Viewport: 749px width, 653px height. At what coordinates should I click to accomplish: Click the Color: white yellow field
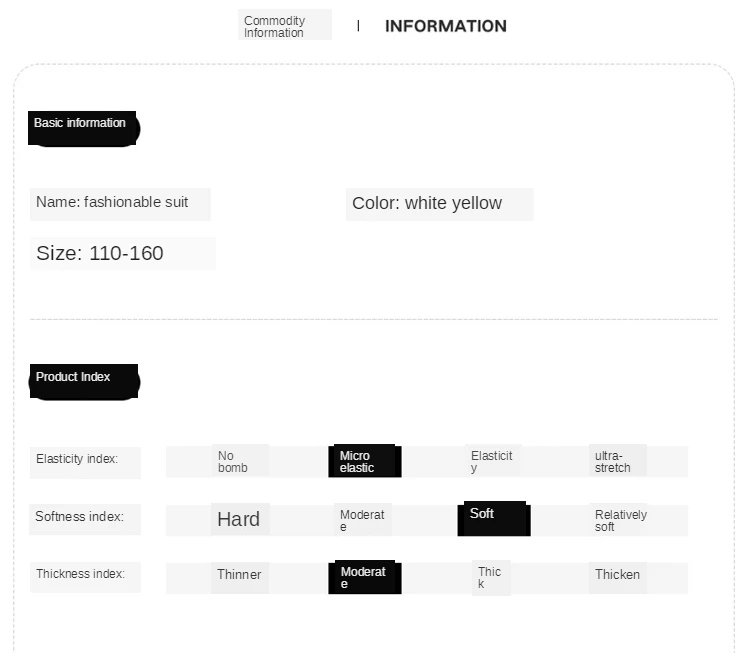(439, 204)
